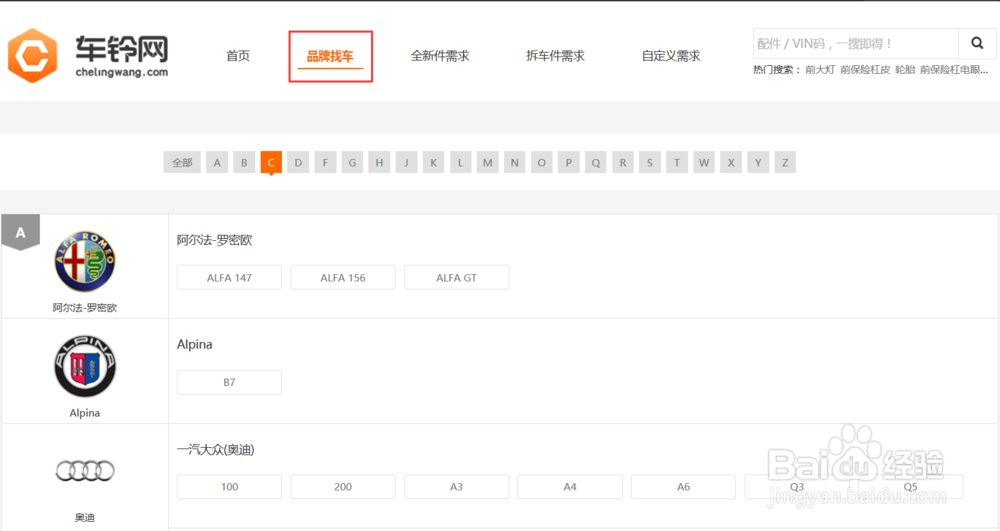This screenshot has height=531, width=1000.
Task: Filter brands by letter Z
Action: point(785,163)
